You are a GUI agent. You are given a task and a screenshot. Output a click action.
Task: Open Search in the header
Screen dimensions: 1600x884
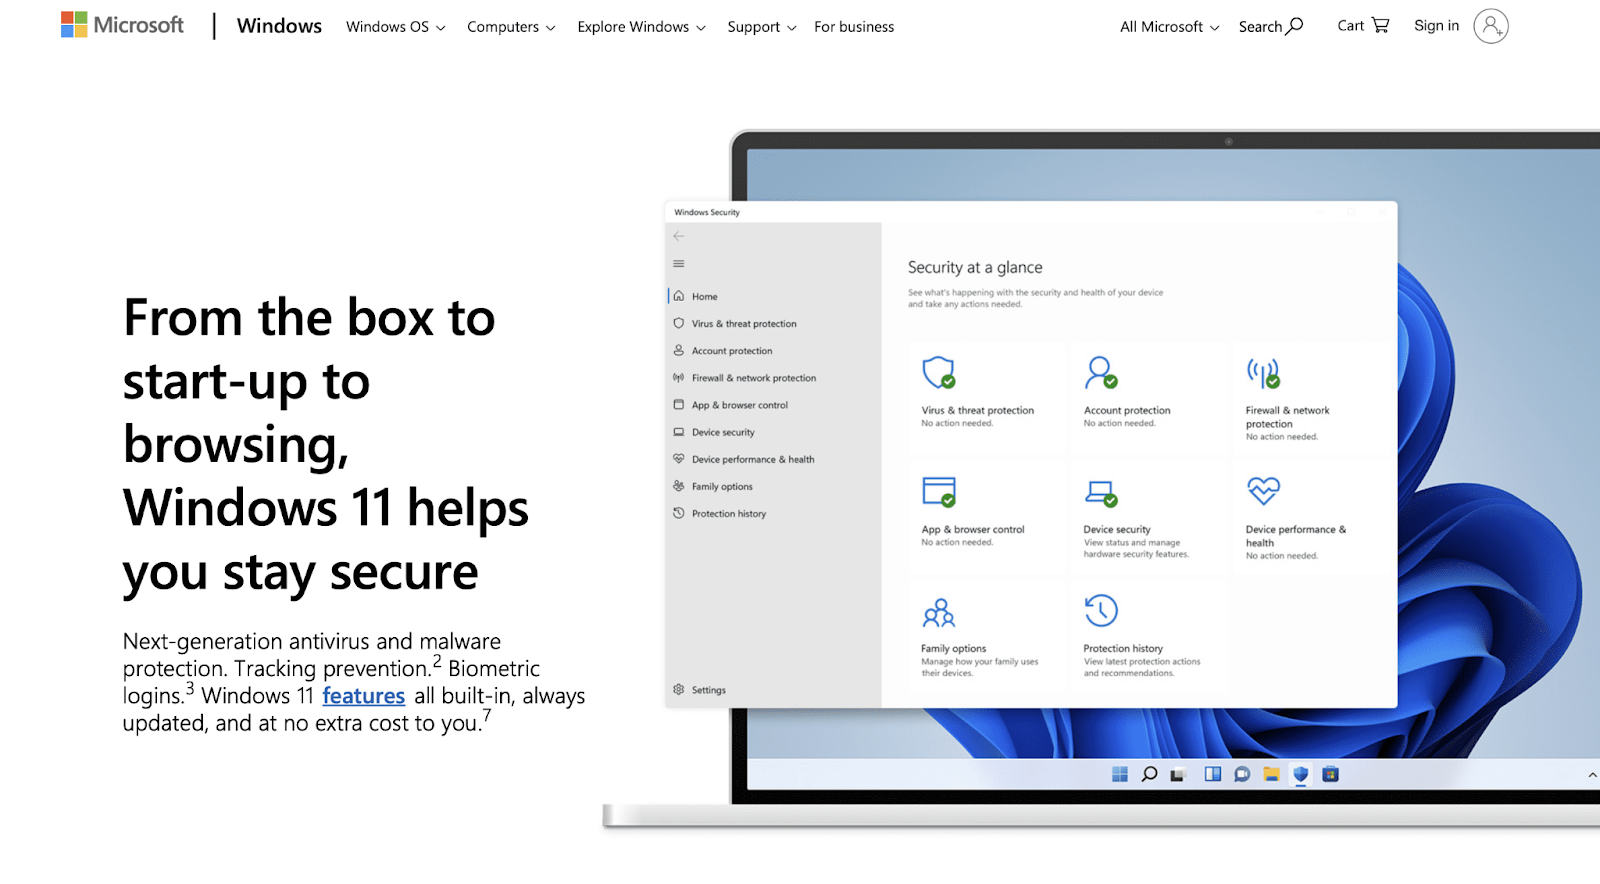coord(1271,26)
